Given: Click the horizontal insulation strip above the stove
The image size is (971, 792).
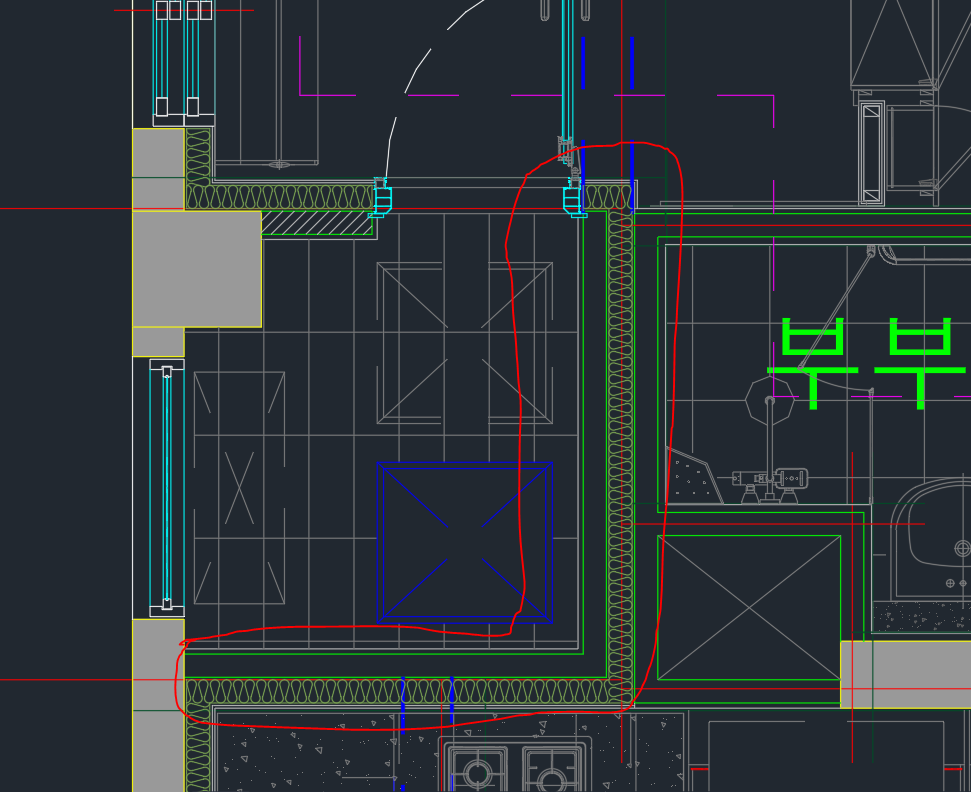Looking at the screenshot, I should point(400,691).
